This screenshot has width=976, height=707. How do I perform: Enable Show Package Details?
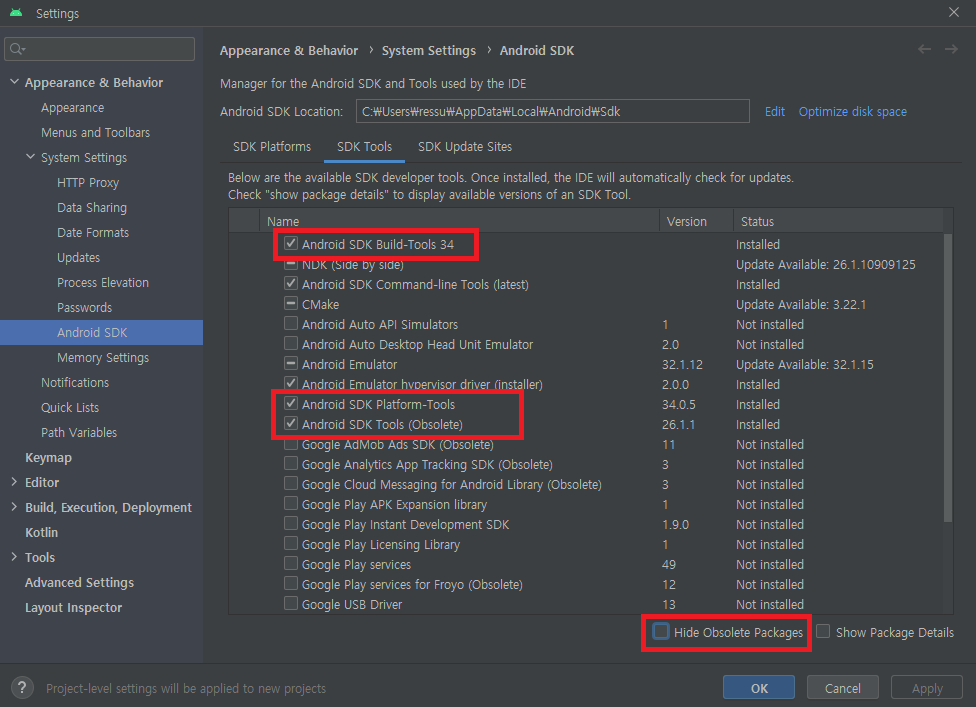coord(823,631)
